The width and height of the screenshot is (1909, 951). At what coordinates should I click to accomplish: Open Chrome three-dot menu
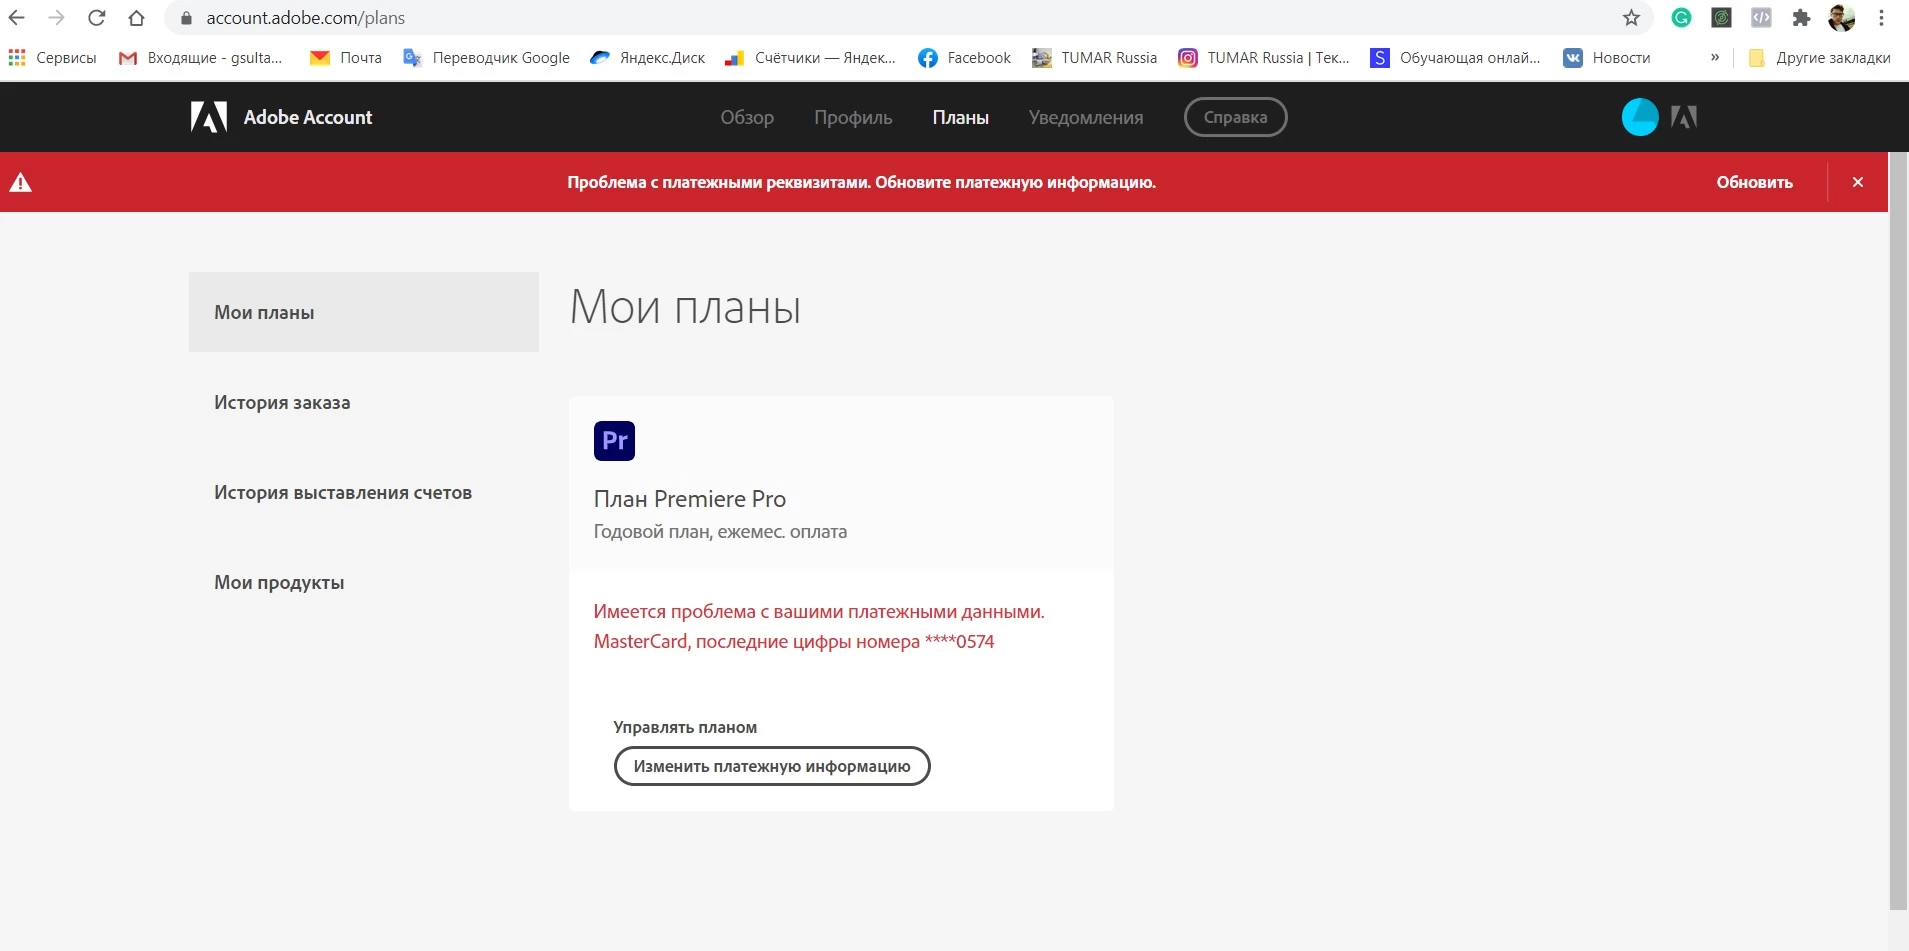pos(1881,18)
